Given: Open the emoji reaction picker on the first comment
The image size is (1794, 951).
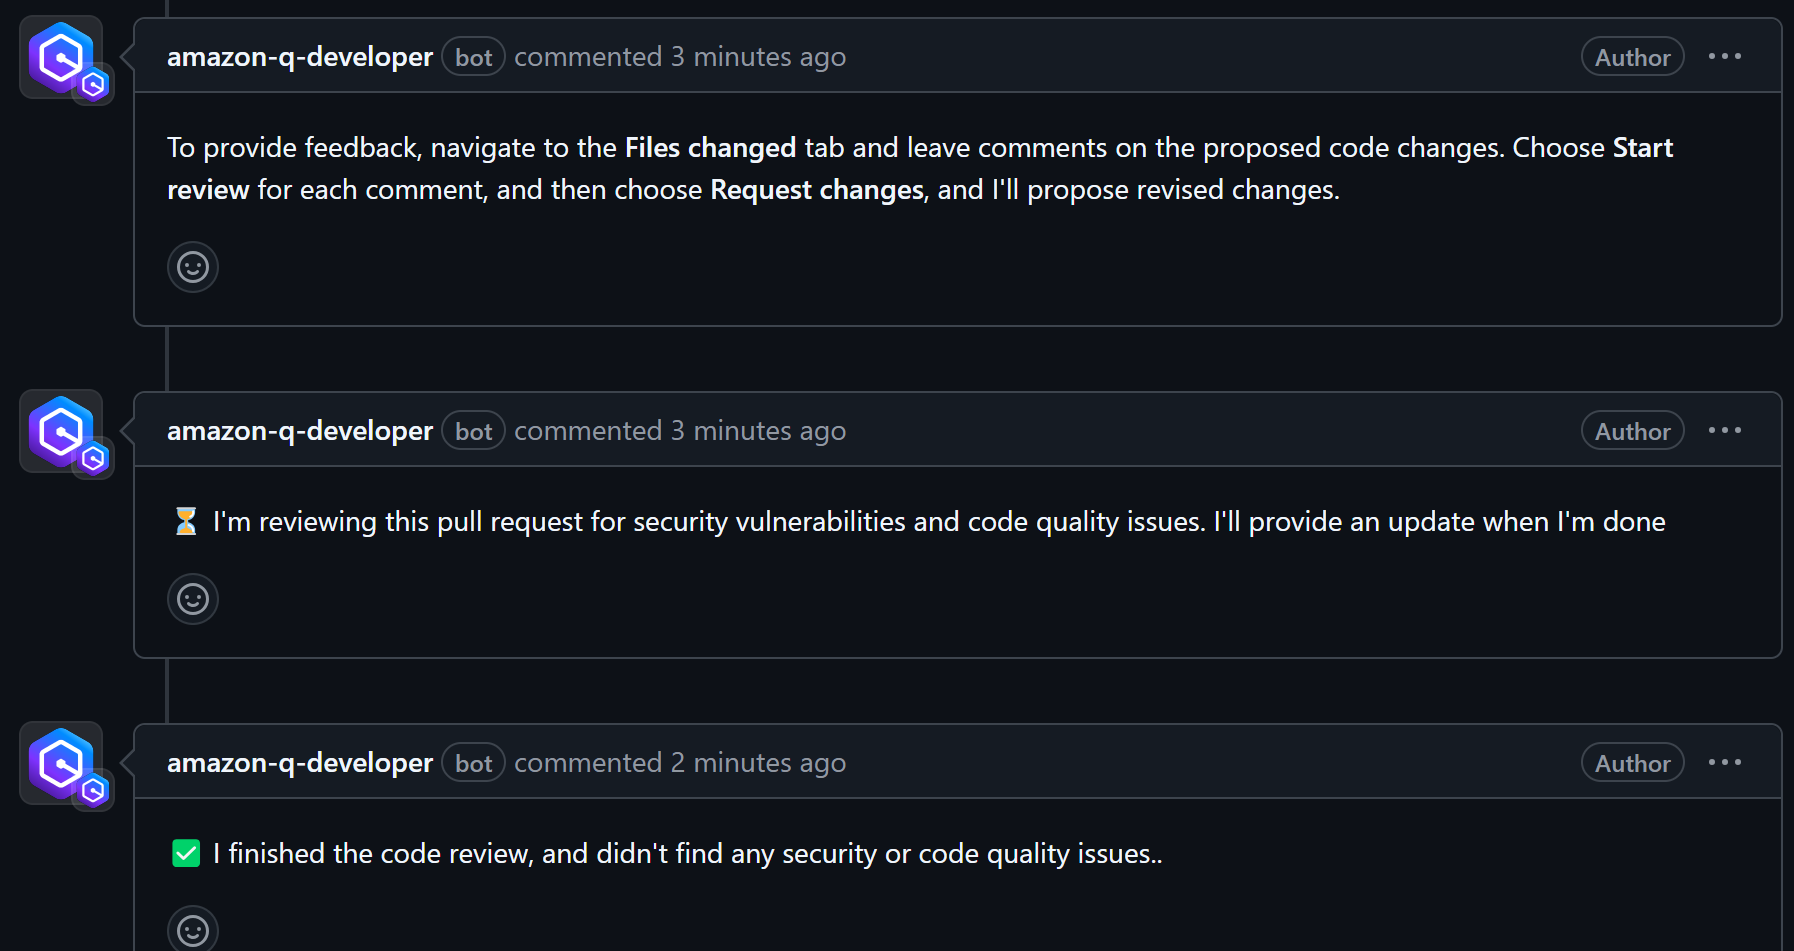Looking at the screenshot, I should click(x=192, y=267).
